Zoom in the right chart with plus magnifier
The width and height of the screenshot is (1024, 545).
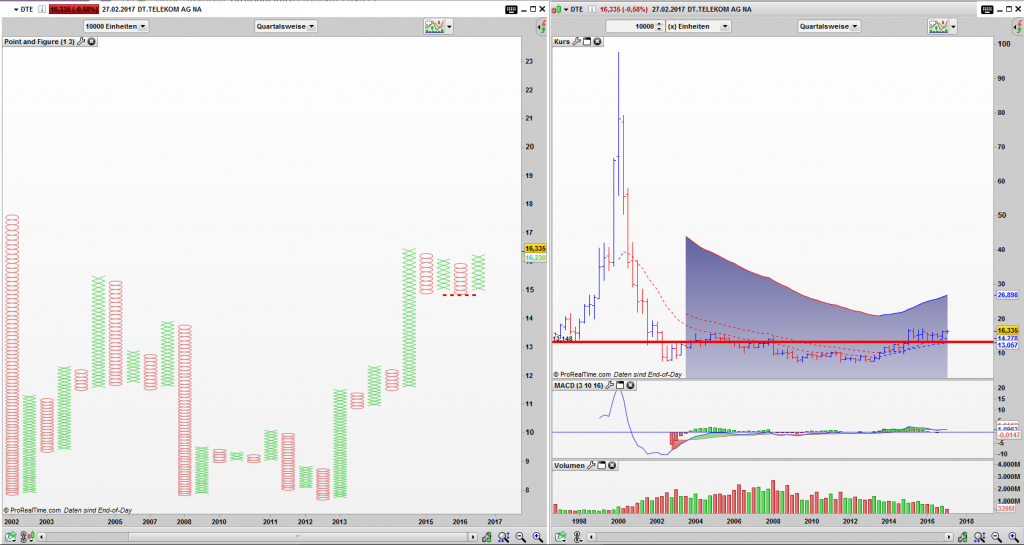1012,537
